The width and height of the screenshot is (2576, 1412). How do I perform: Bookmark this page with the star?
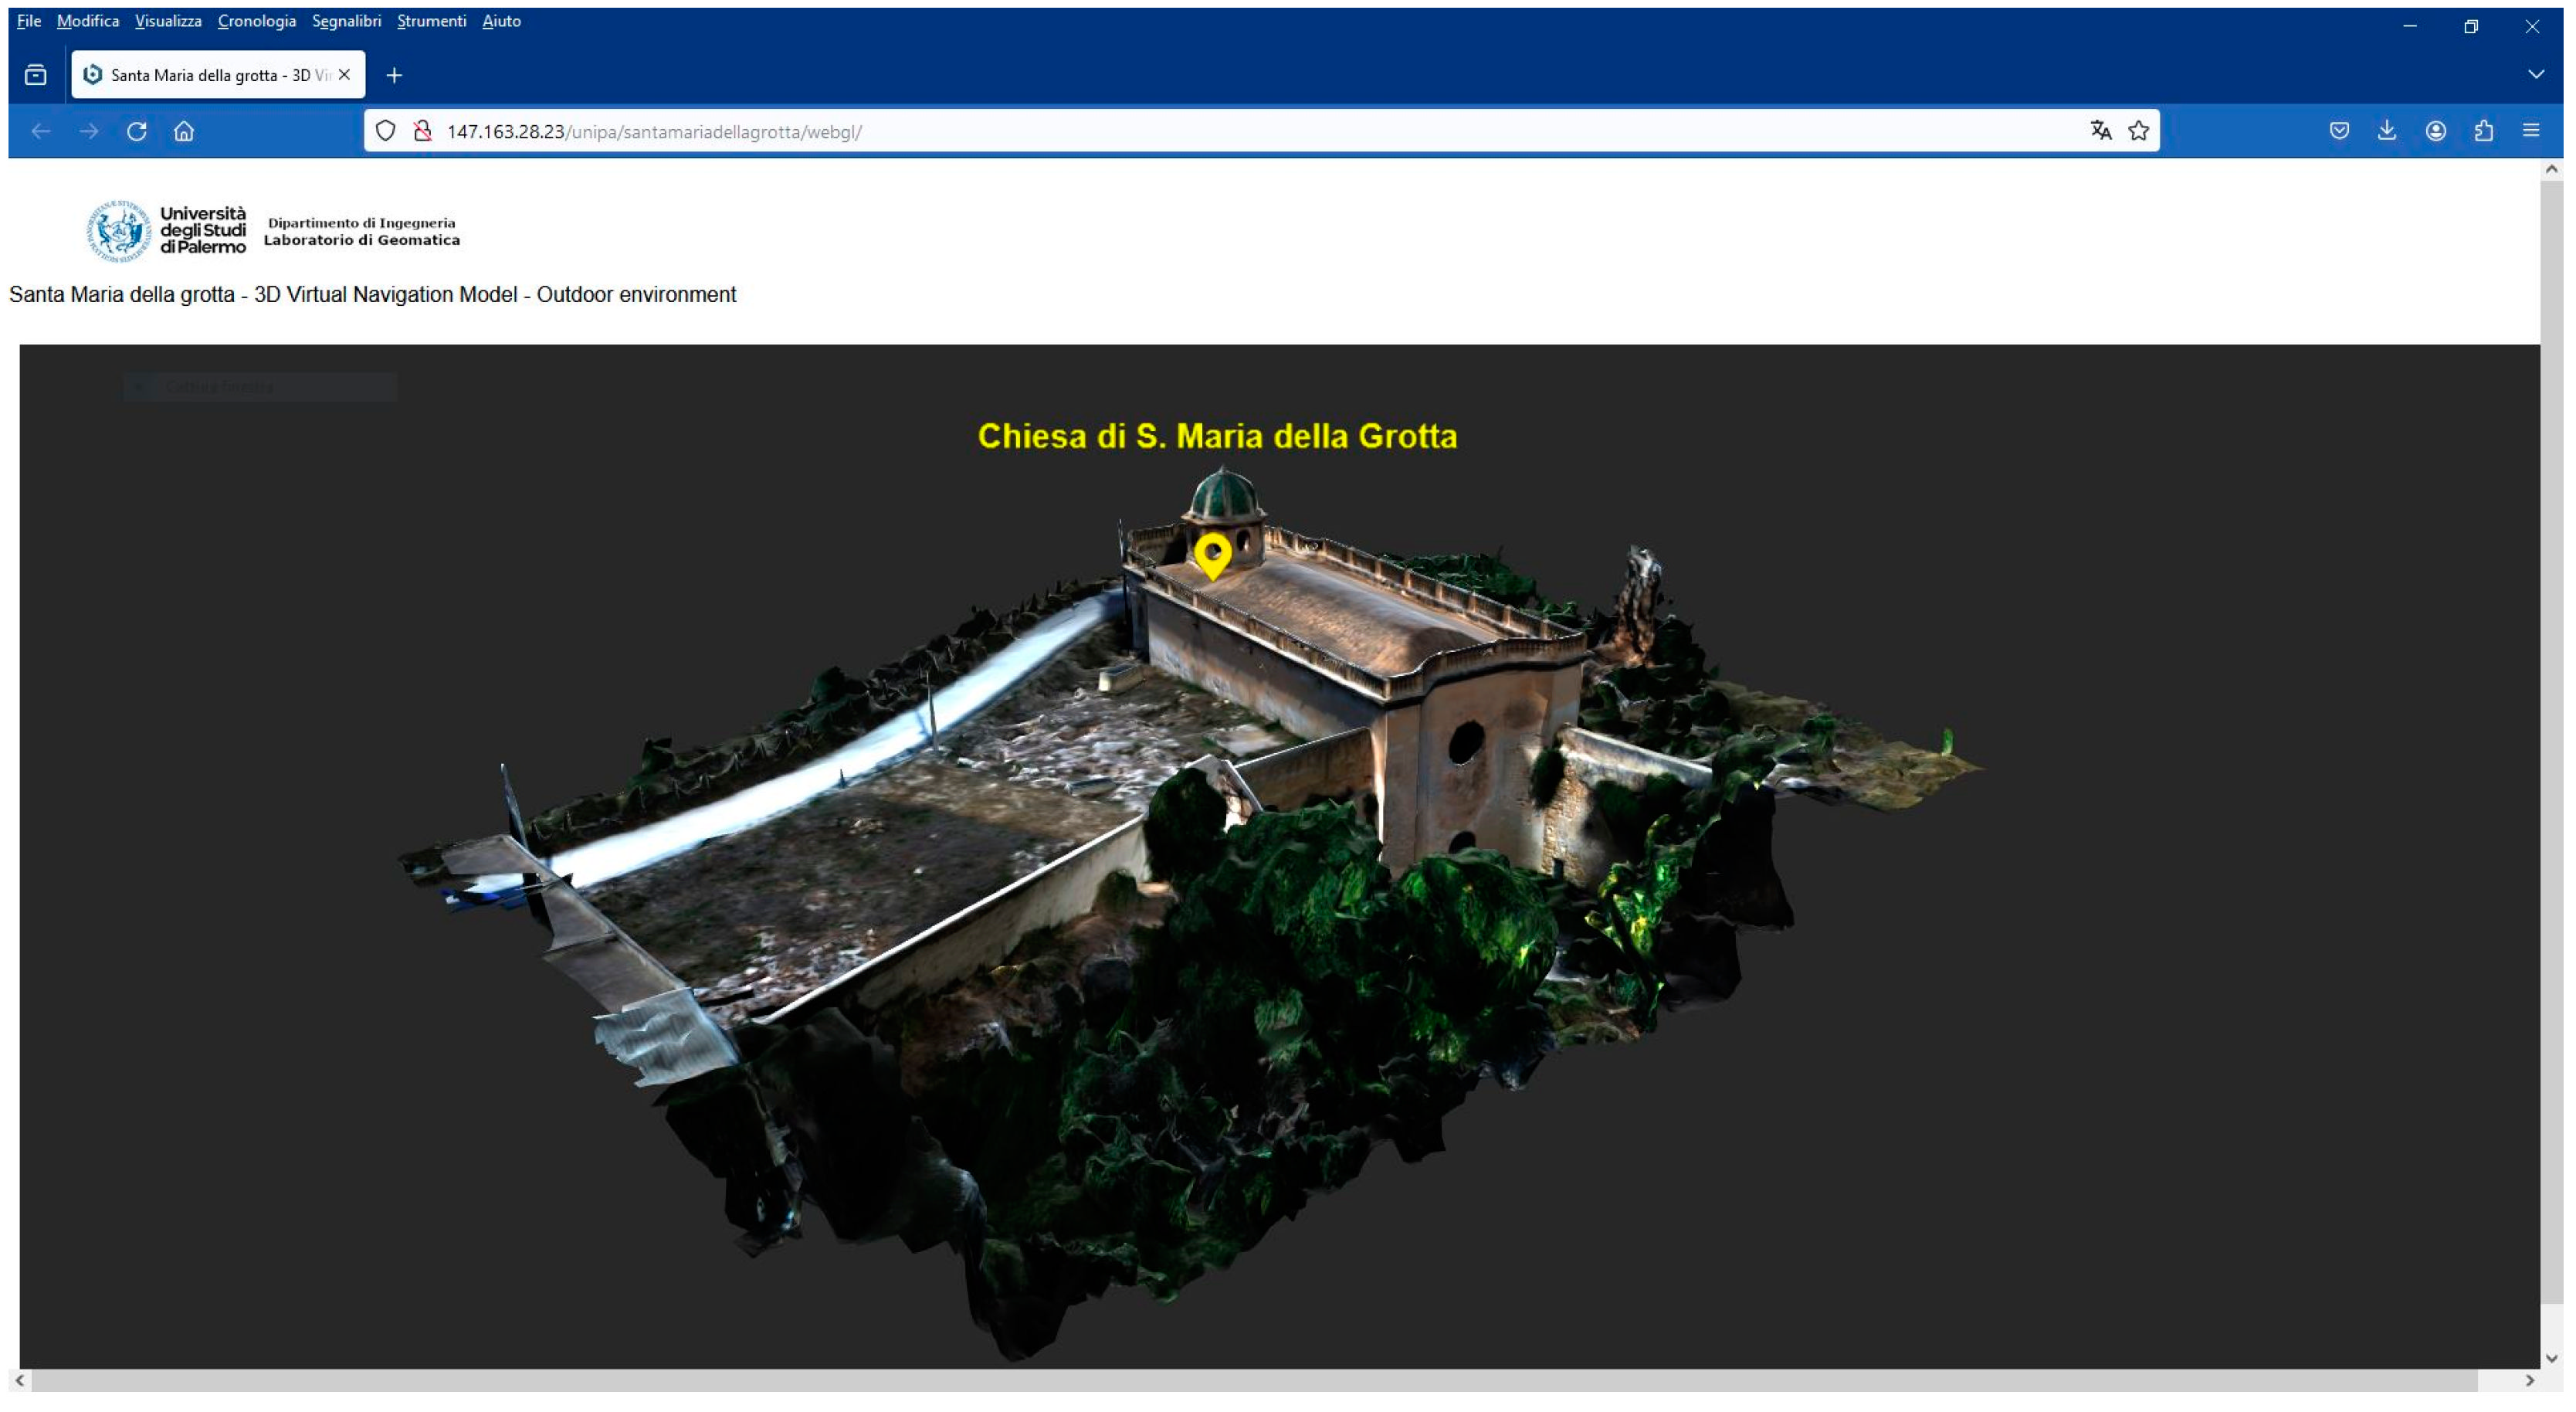pyautogui.click(x=2138, y=131)
